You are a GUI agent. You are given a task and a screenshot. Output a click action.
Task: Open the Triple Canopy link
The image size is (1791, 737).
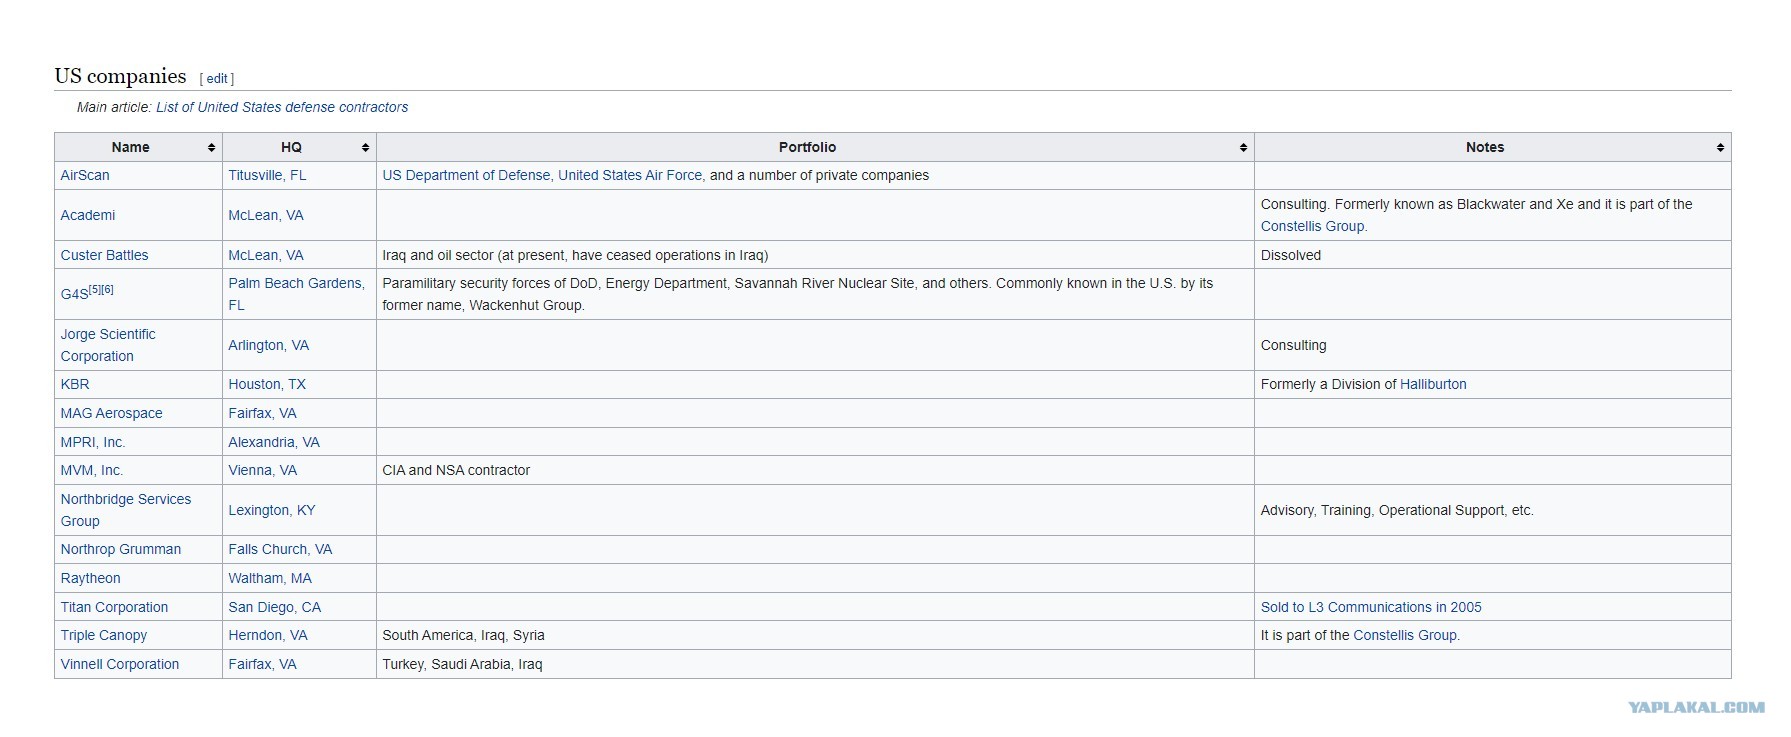point(104,635)
